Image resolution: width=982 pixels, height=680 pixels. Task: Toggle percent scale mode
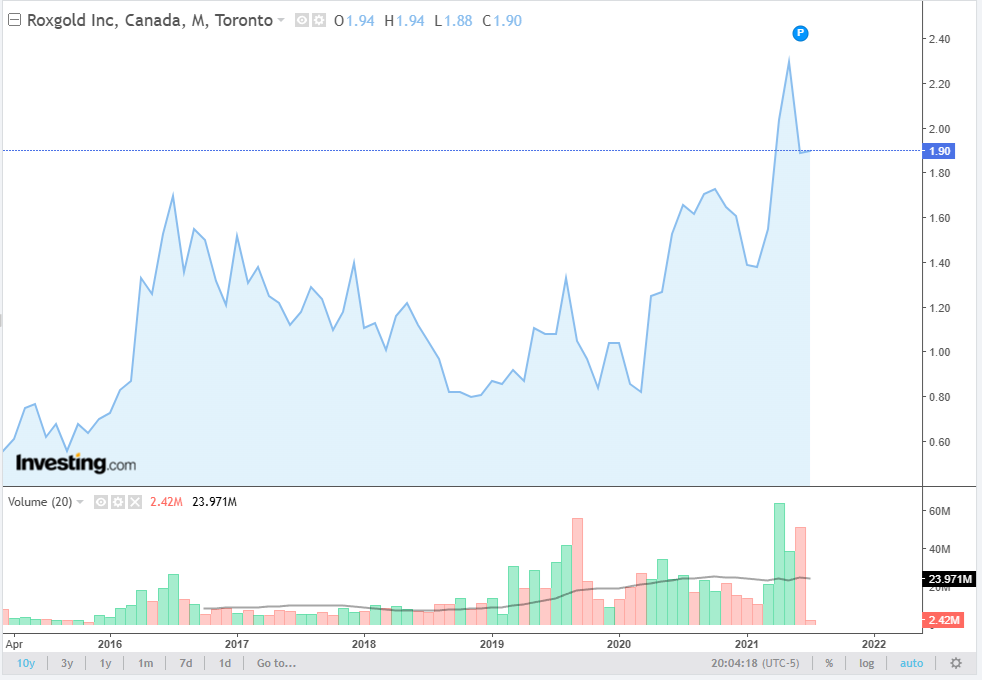coord(829,663)
